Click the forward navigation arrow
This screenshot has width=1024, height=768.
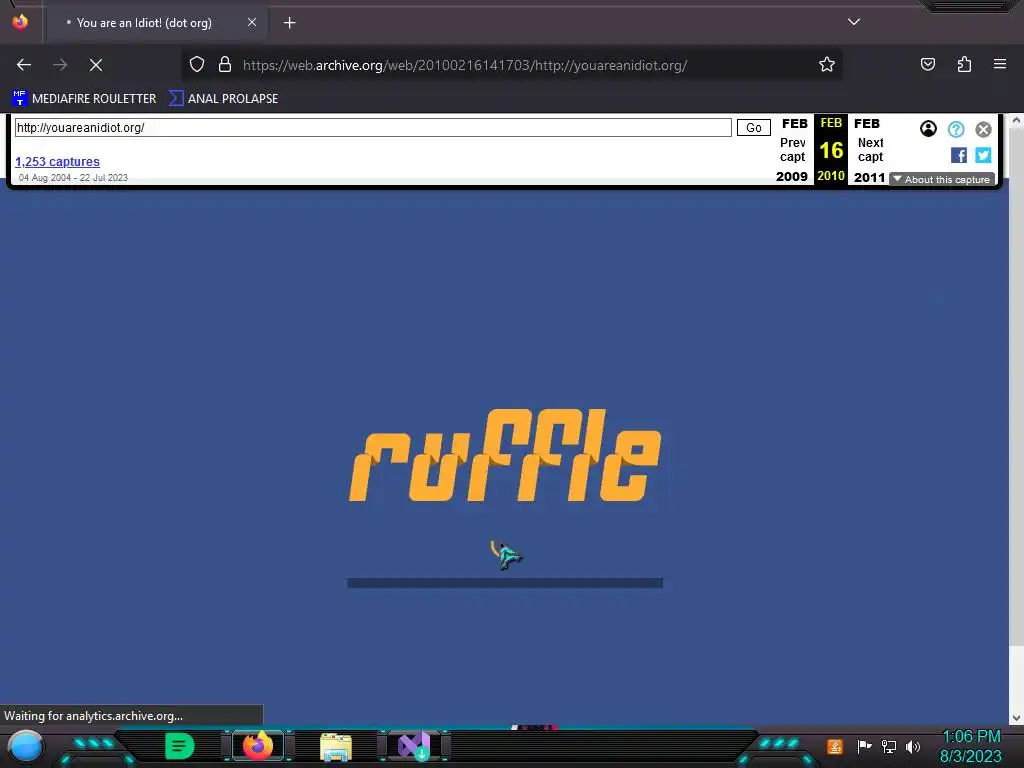[60, 65]
